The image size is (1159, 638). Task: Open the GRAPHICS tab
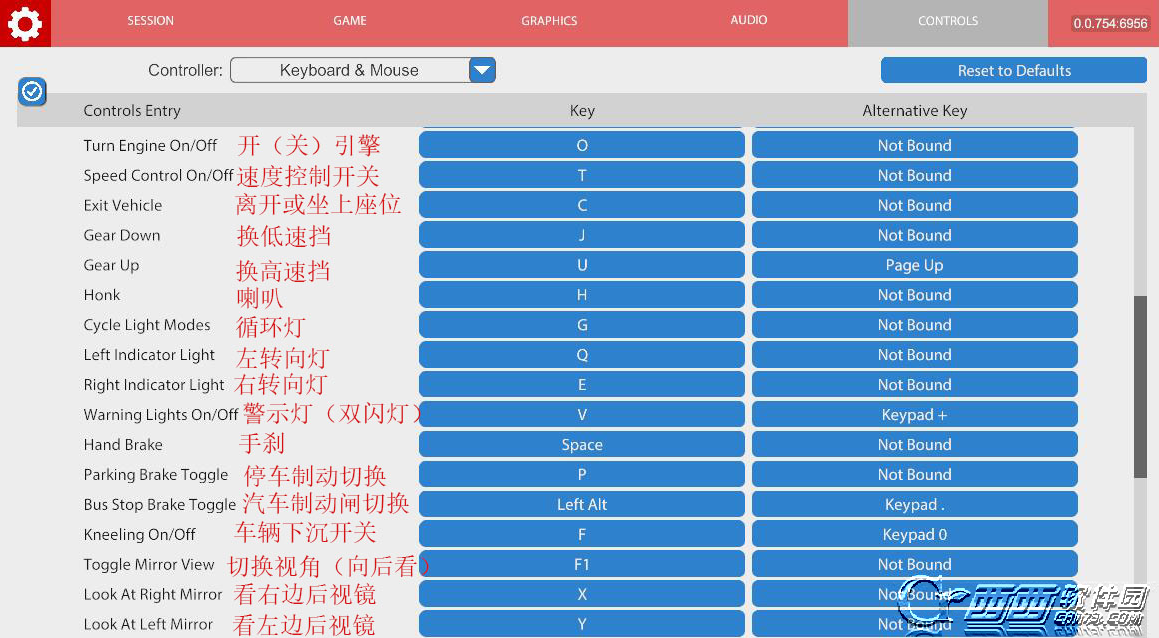click(549, 21)
